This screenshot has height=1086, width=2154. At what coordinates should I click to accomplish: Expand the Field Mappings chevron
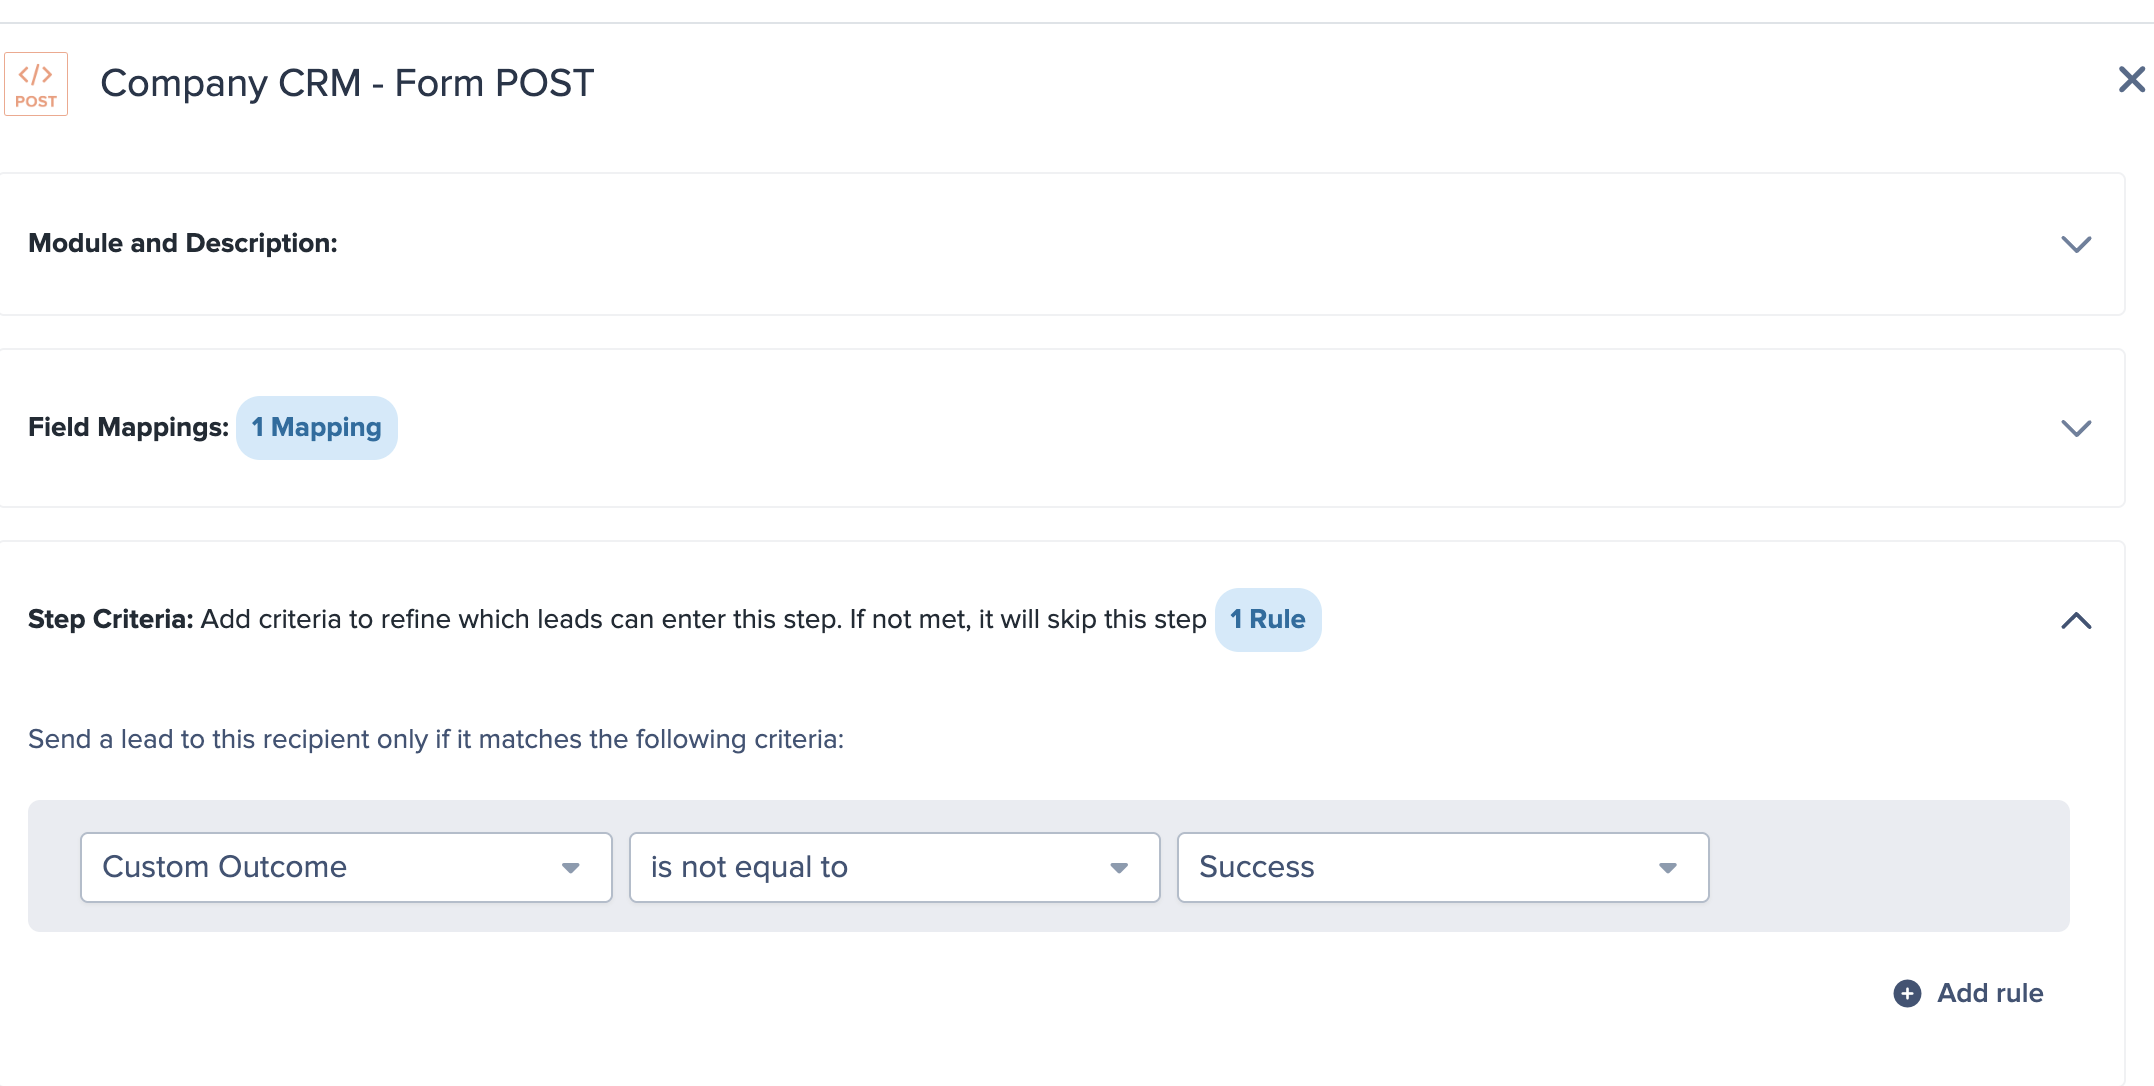click(x=2076, y=428)
